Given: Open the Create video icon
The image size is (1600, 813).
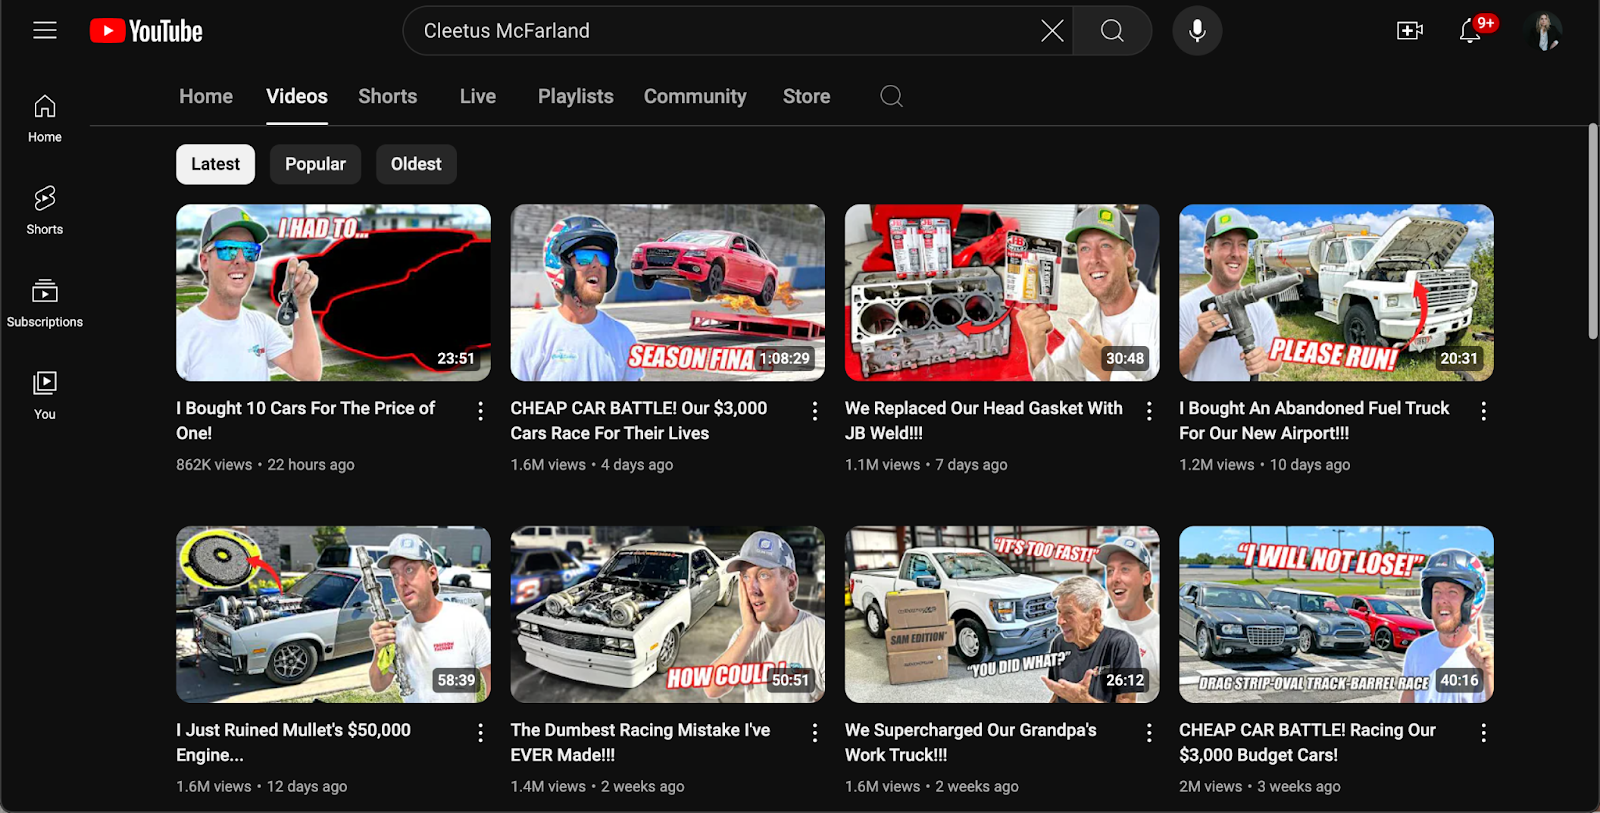Looking at the screenshot, I should click(x=1410, y=31).
